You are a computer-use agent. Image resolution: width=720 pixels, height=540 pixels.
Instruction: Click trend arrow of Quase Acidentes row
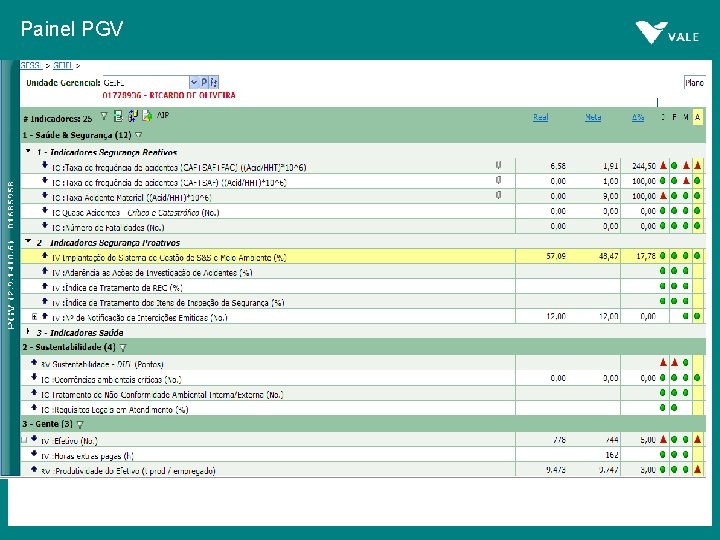coord(45,210)
